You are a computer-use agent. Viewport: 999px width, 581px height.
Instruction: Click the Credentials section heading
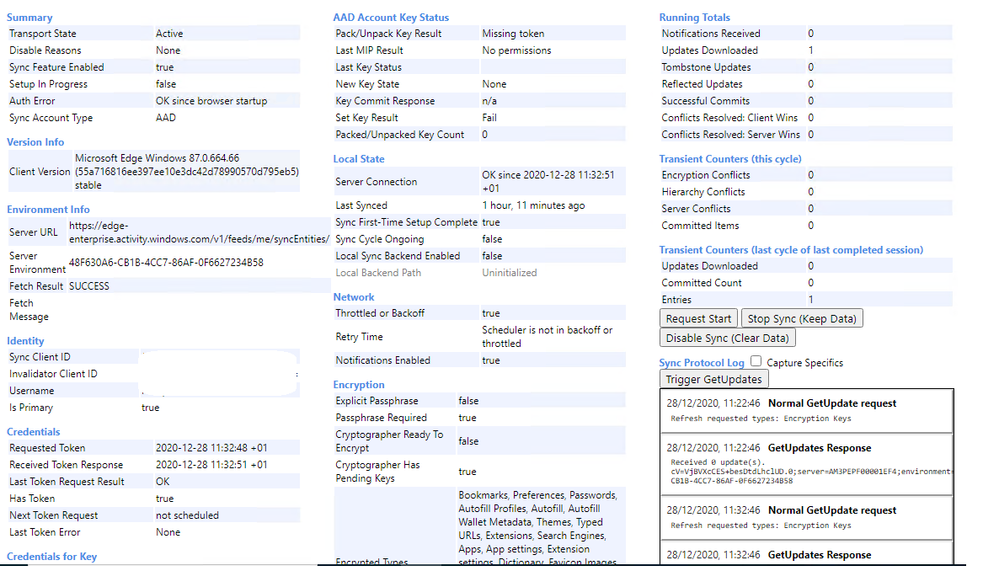33,431
